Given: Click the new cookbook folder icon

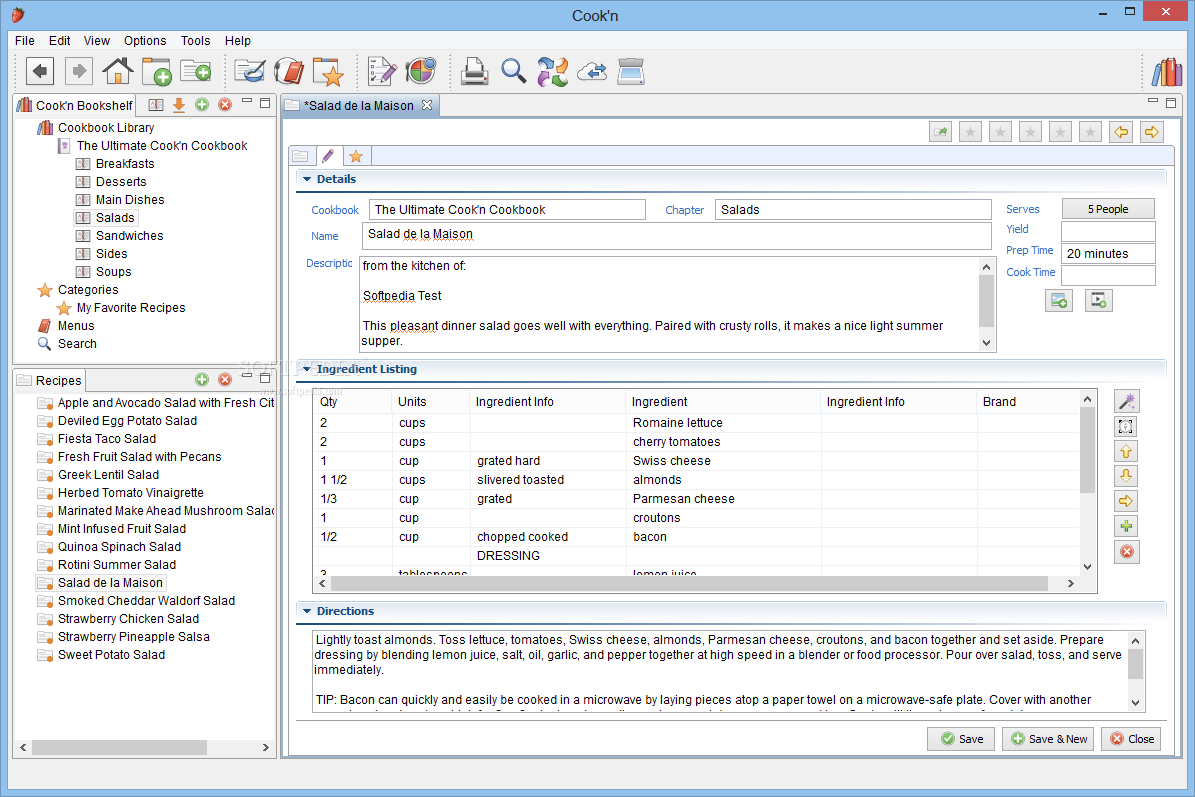Looking at the screenshot, I should [x=157, y=72].
